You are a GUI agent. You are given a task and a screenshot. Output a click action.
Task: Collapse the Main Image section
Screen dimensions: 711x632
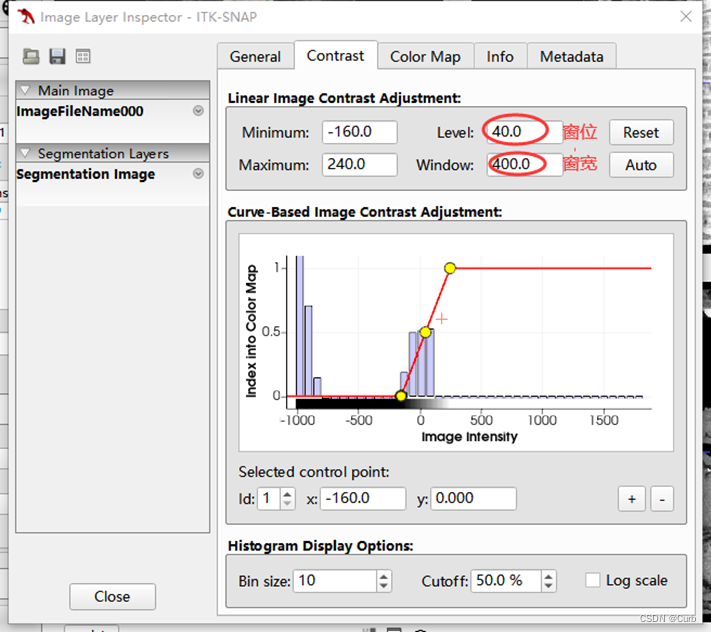point(26,90)
